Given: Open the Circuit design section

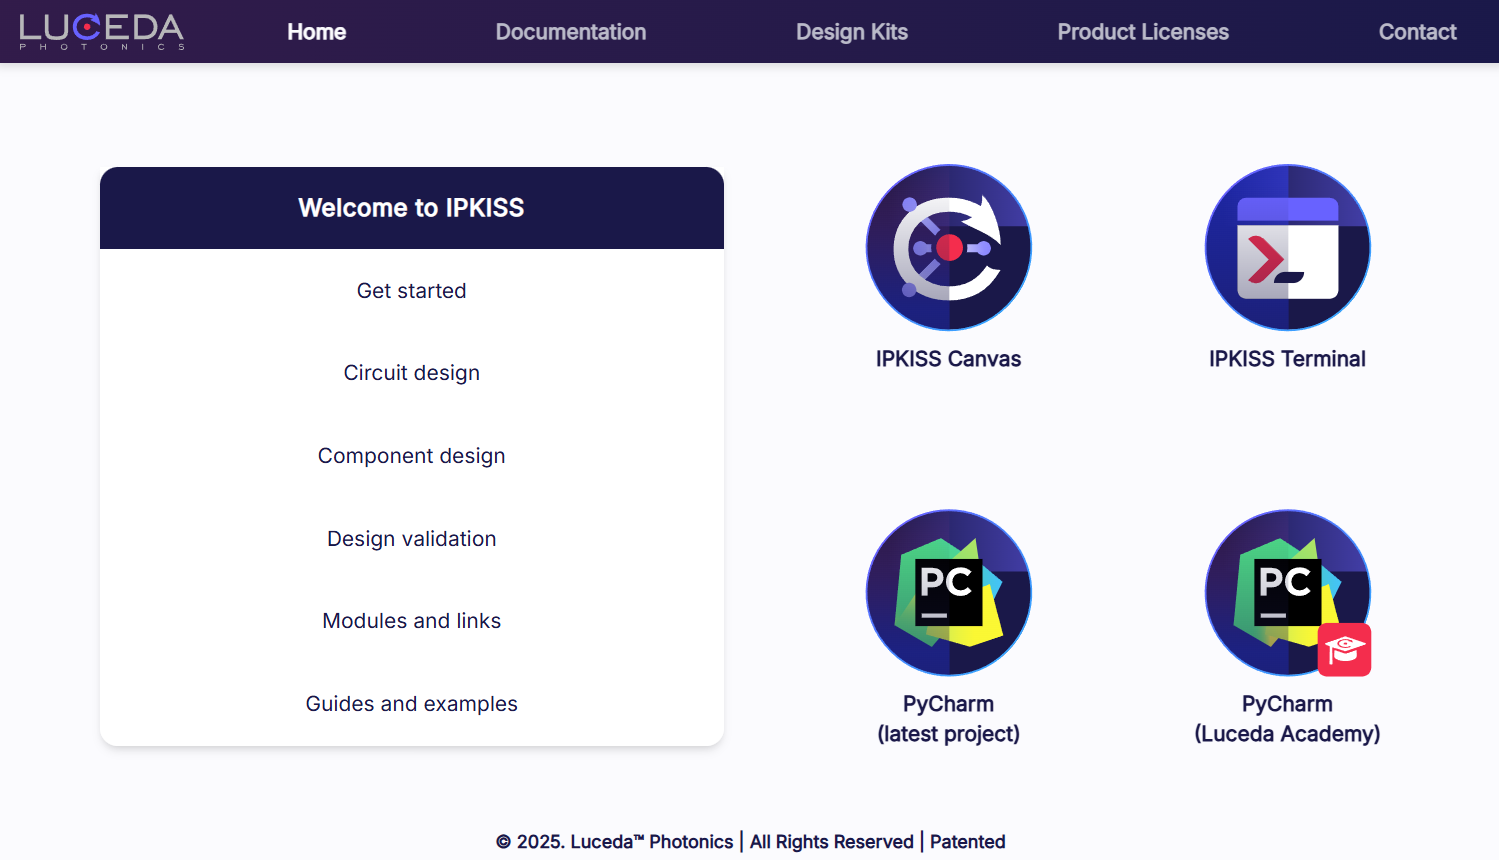Looking at the screenshot, I should (411, 373).
